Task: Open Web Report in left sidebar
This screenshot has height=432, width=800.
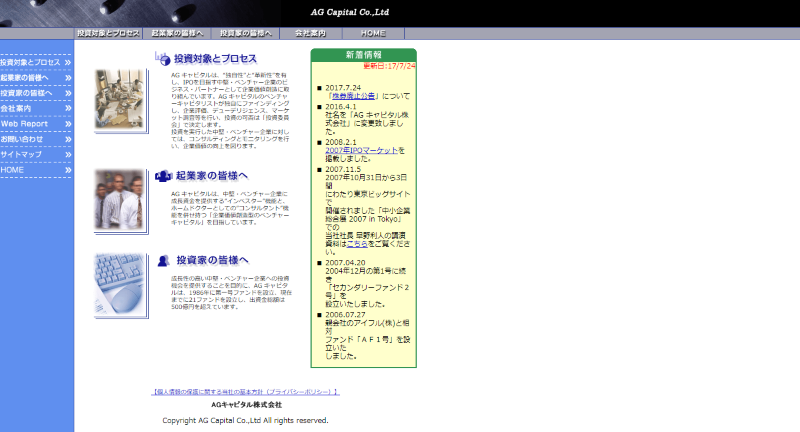Action: coord(24,123)
